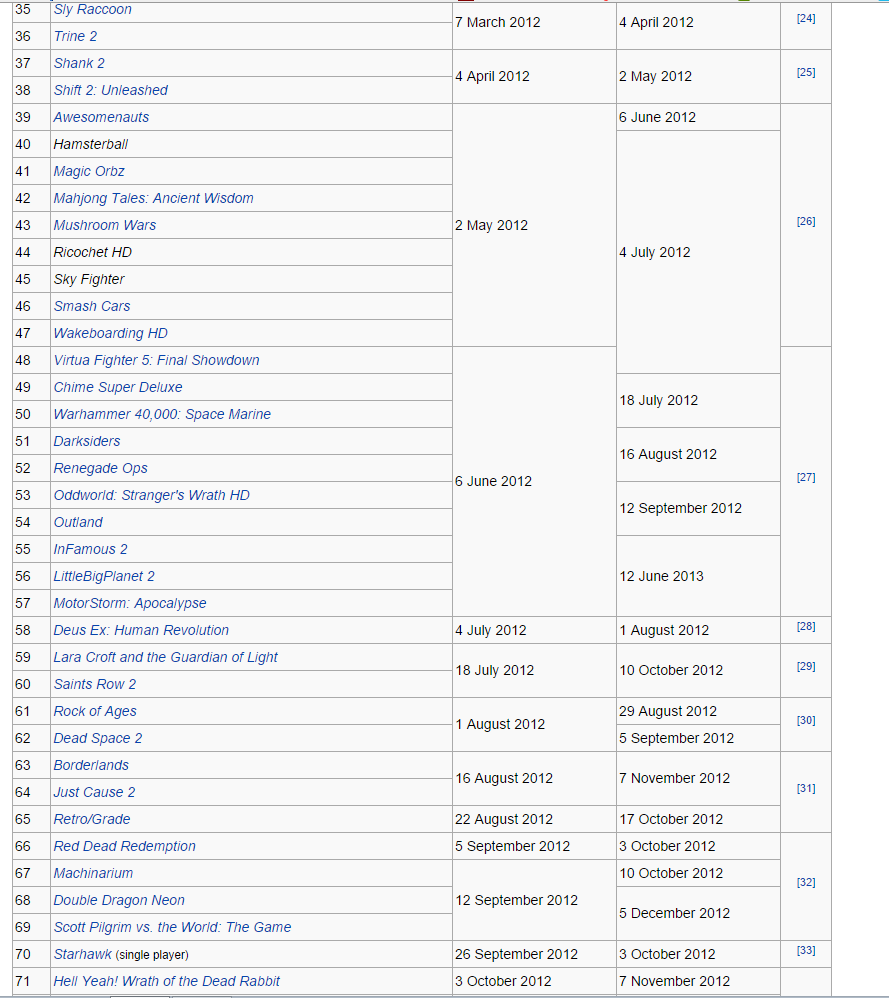Screen dimensions: 889x998
Task: Open the Machinarium link
Action: pyautogui.click(x=93, y=873)
